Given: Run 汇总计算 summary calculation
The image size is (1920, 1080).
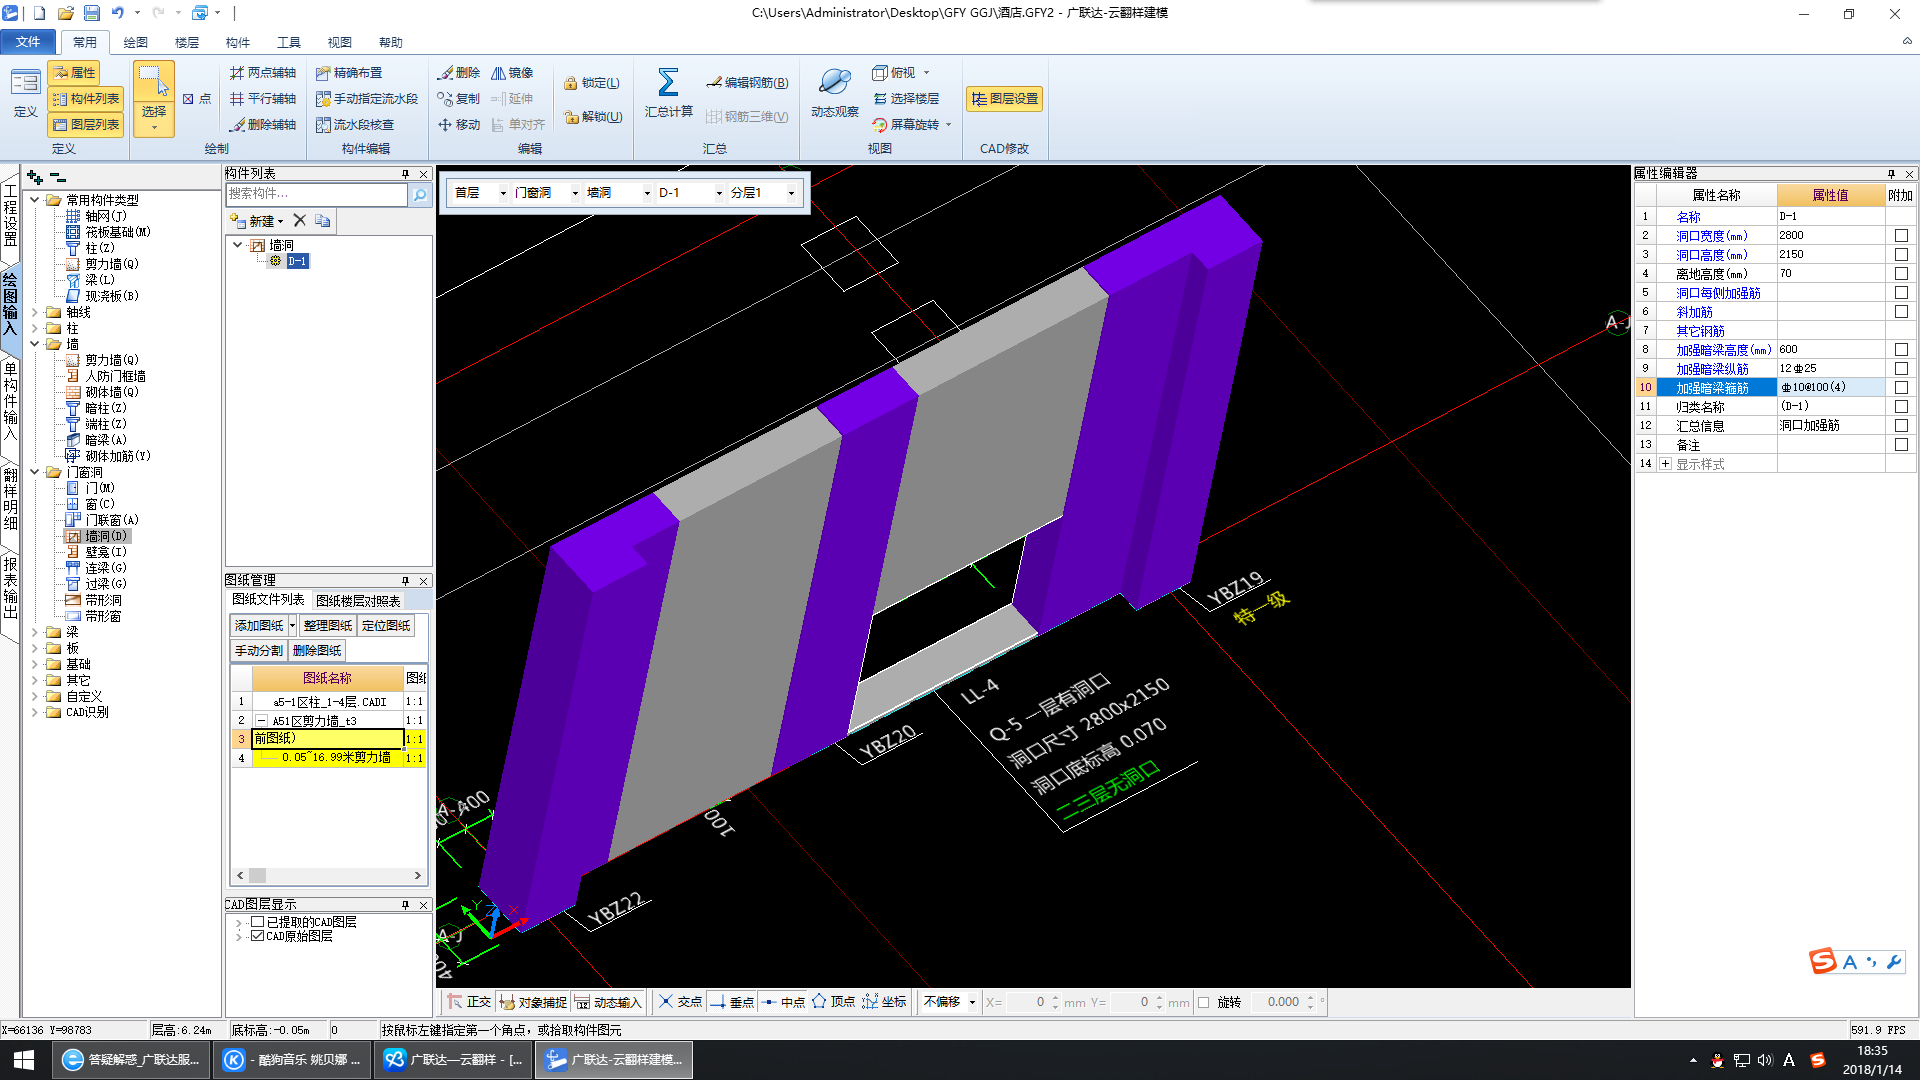Looking at the screenshot, I should 668,93.
